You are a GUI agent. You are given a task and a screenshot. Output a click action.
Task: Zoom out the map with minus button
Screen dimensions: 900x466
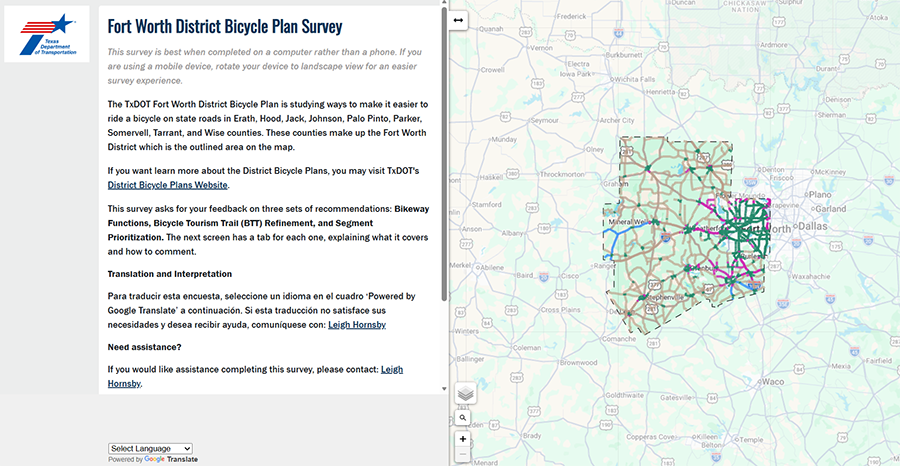coord(463,455)
